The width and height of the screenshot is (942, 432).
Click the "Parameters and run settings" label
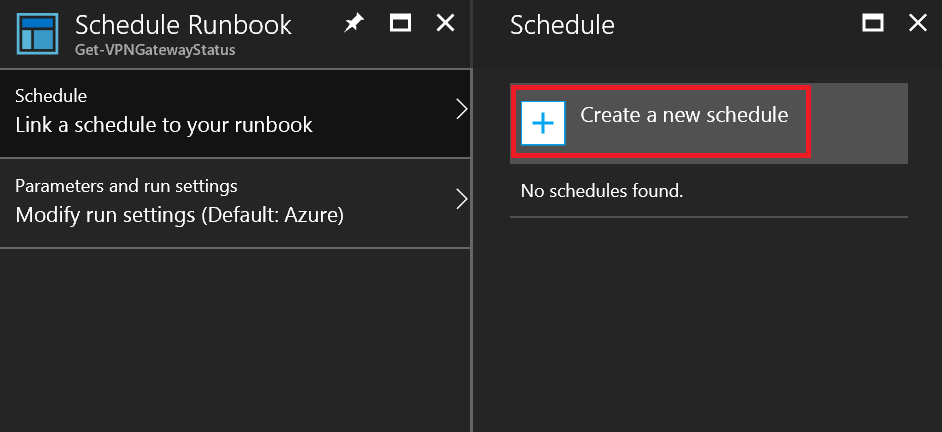(126, 186)
